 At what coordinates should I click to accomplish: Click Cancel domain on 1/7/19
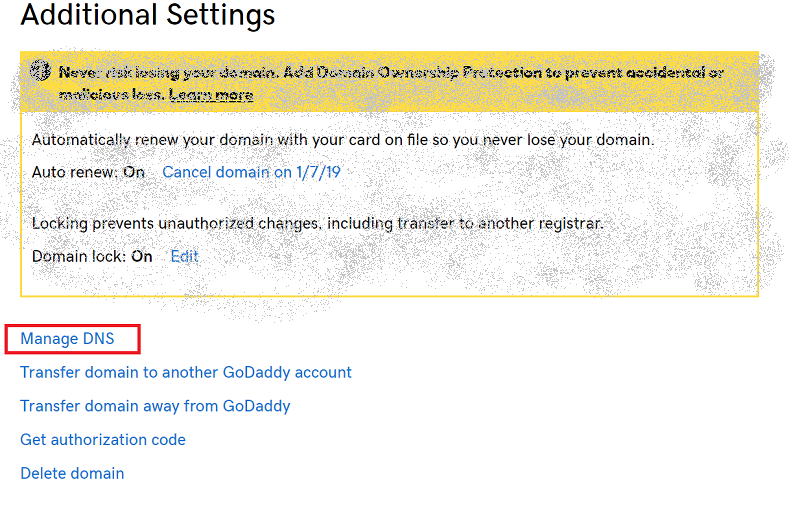[x=252, y=172]
